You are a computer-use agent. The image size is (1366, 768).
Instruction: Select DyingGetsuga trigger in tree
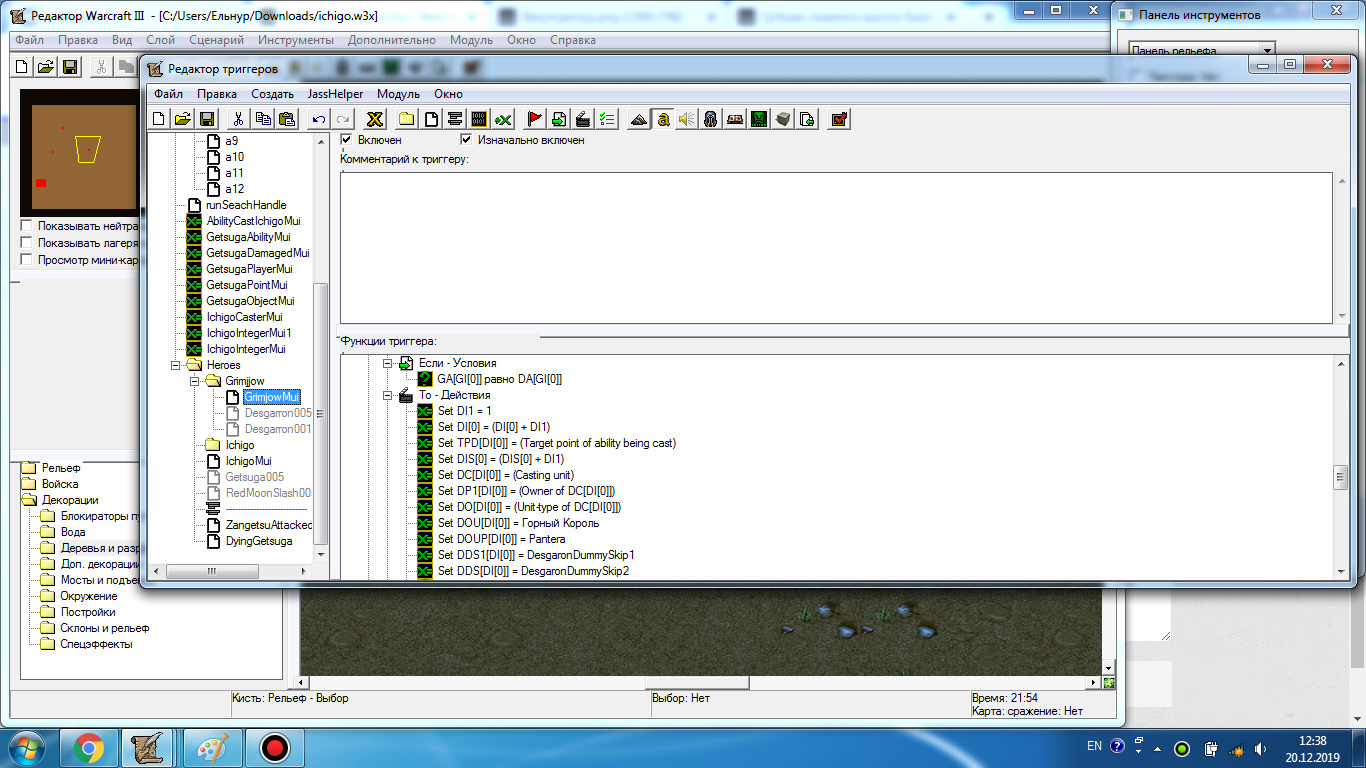pos(259,541)
